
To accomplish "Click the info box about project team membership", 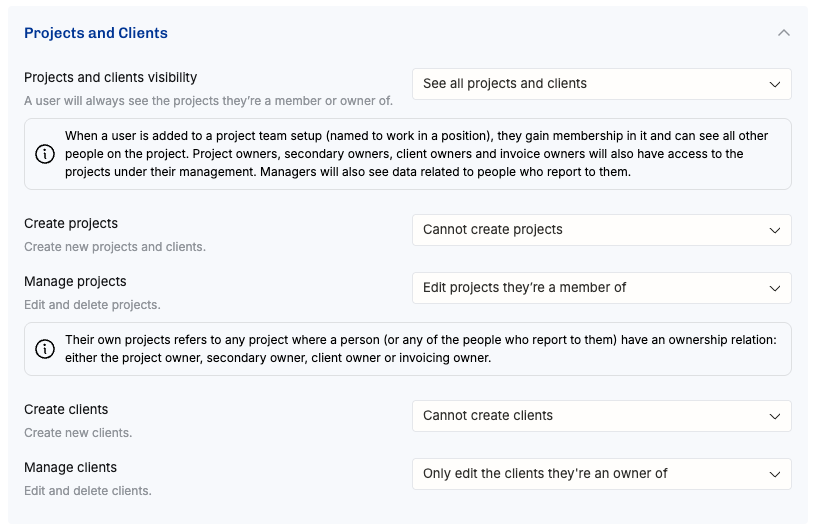I will coord(408,154).
